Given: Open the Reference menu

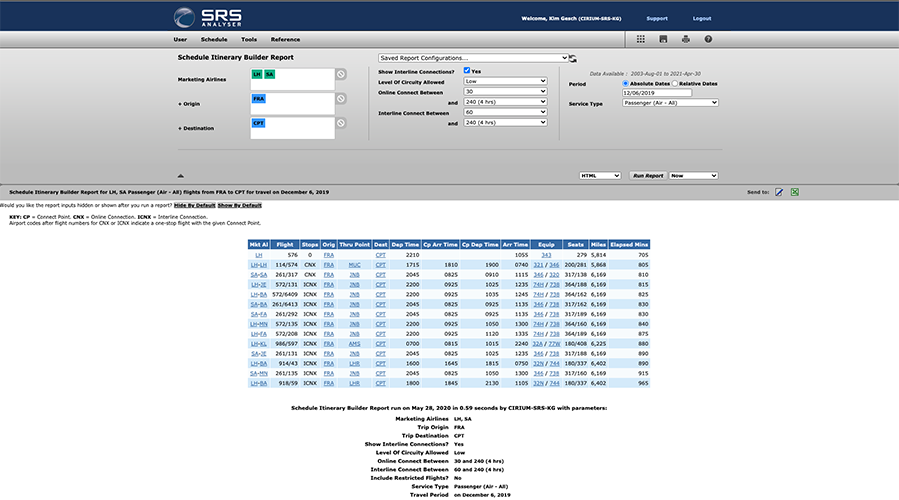Looking at the screenshot, I should [x=286, y=40].
